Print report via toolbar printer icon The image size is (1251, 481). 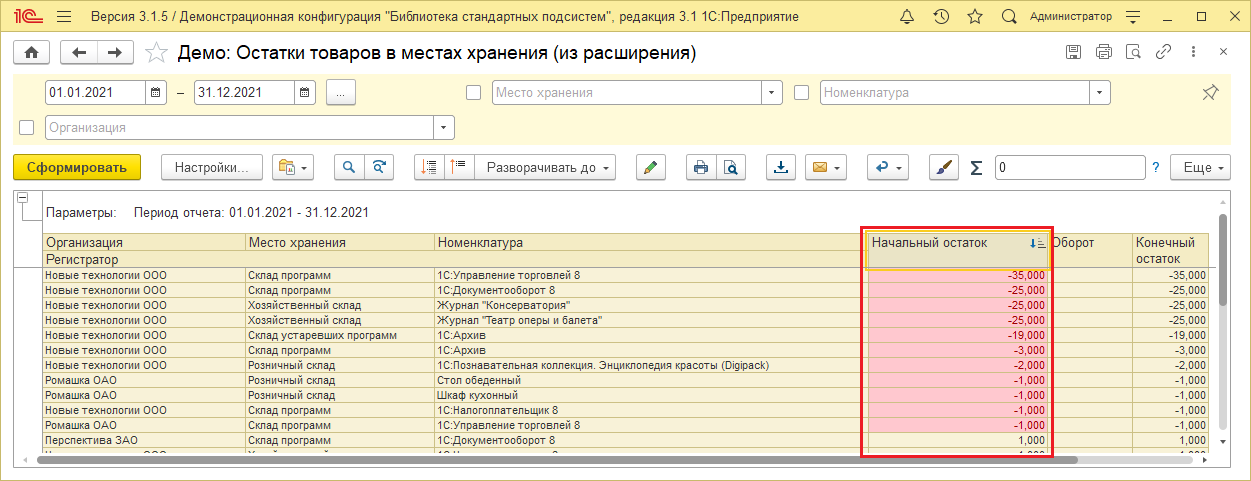pos(702,167)
